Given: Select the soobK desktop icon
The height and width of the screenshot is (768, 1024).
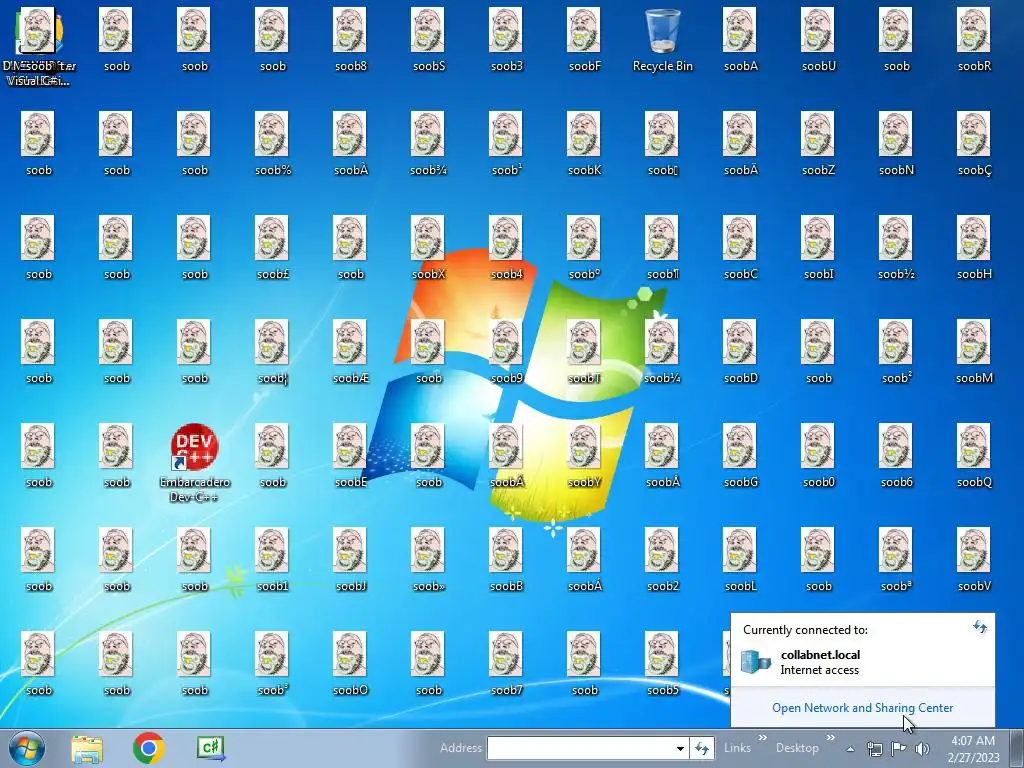Looking at the screenshot, I should (584, 144).
